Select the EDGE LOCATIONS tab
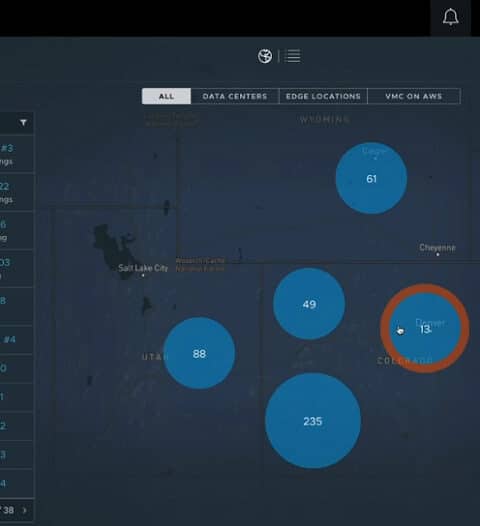Image resolution: width=480 pixels, height=526 pixels. pyautogui.click(x=323, y=96)
